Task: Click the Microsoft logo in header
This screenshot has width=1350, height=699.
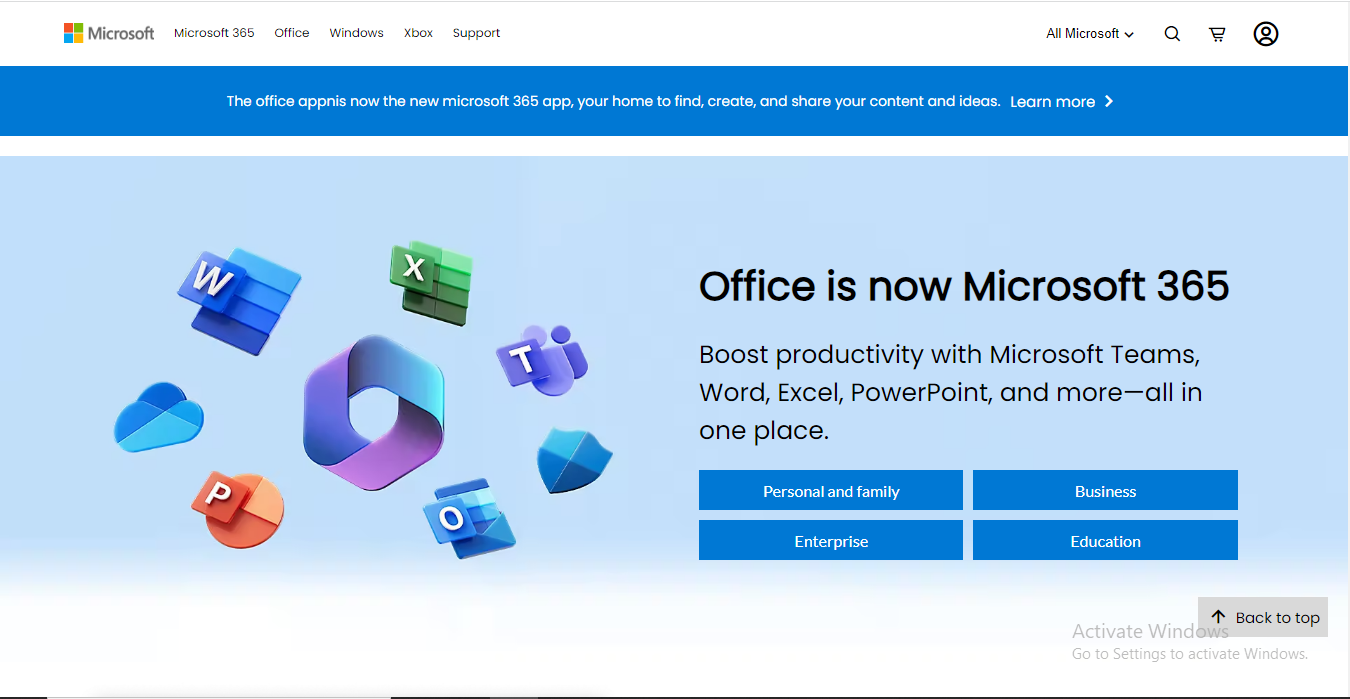Action: [x=109, y=33]
